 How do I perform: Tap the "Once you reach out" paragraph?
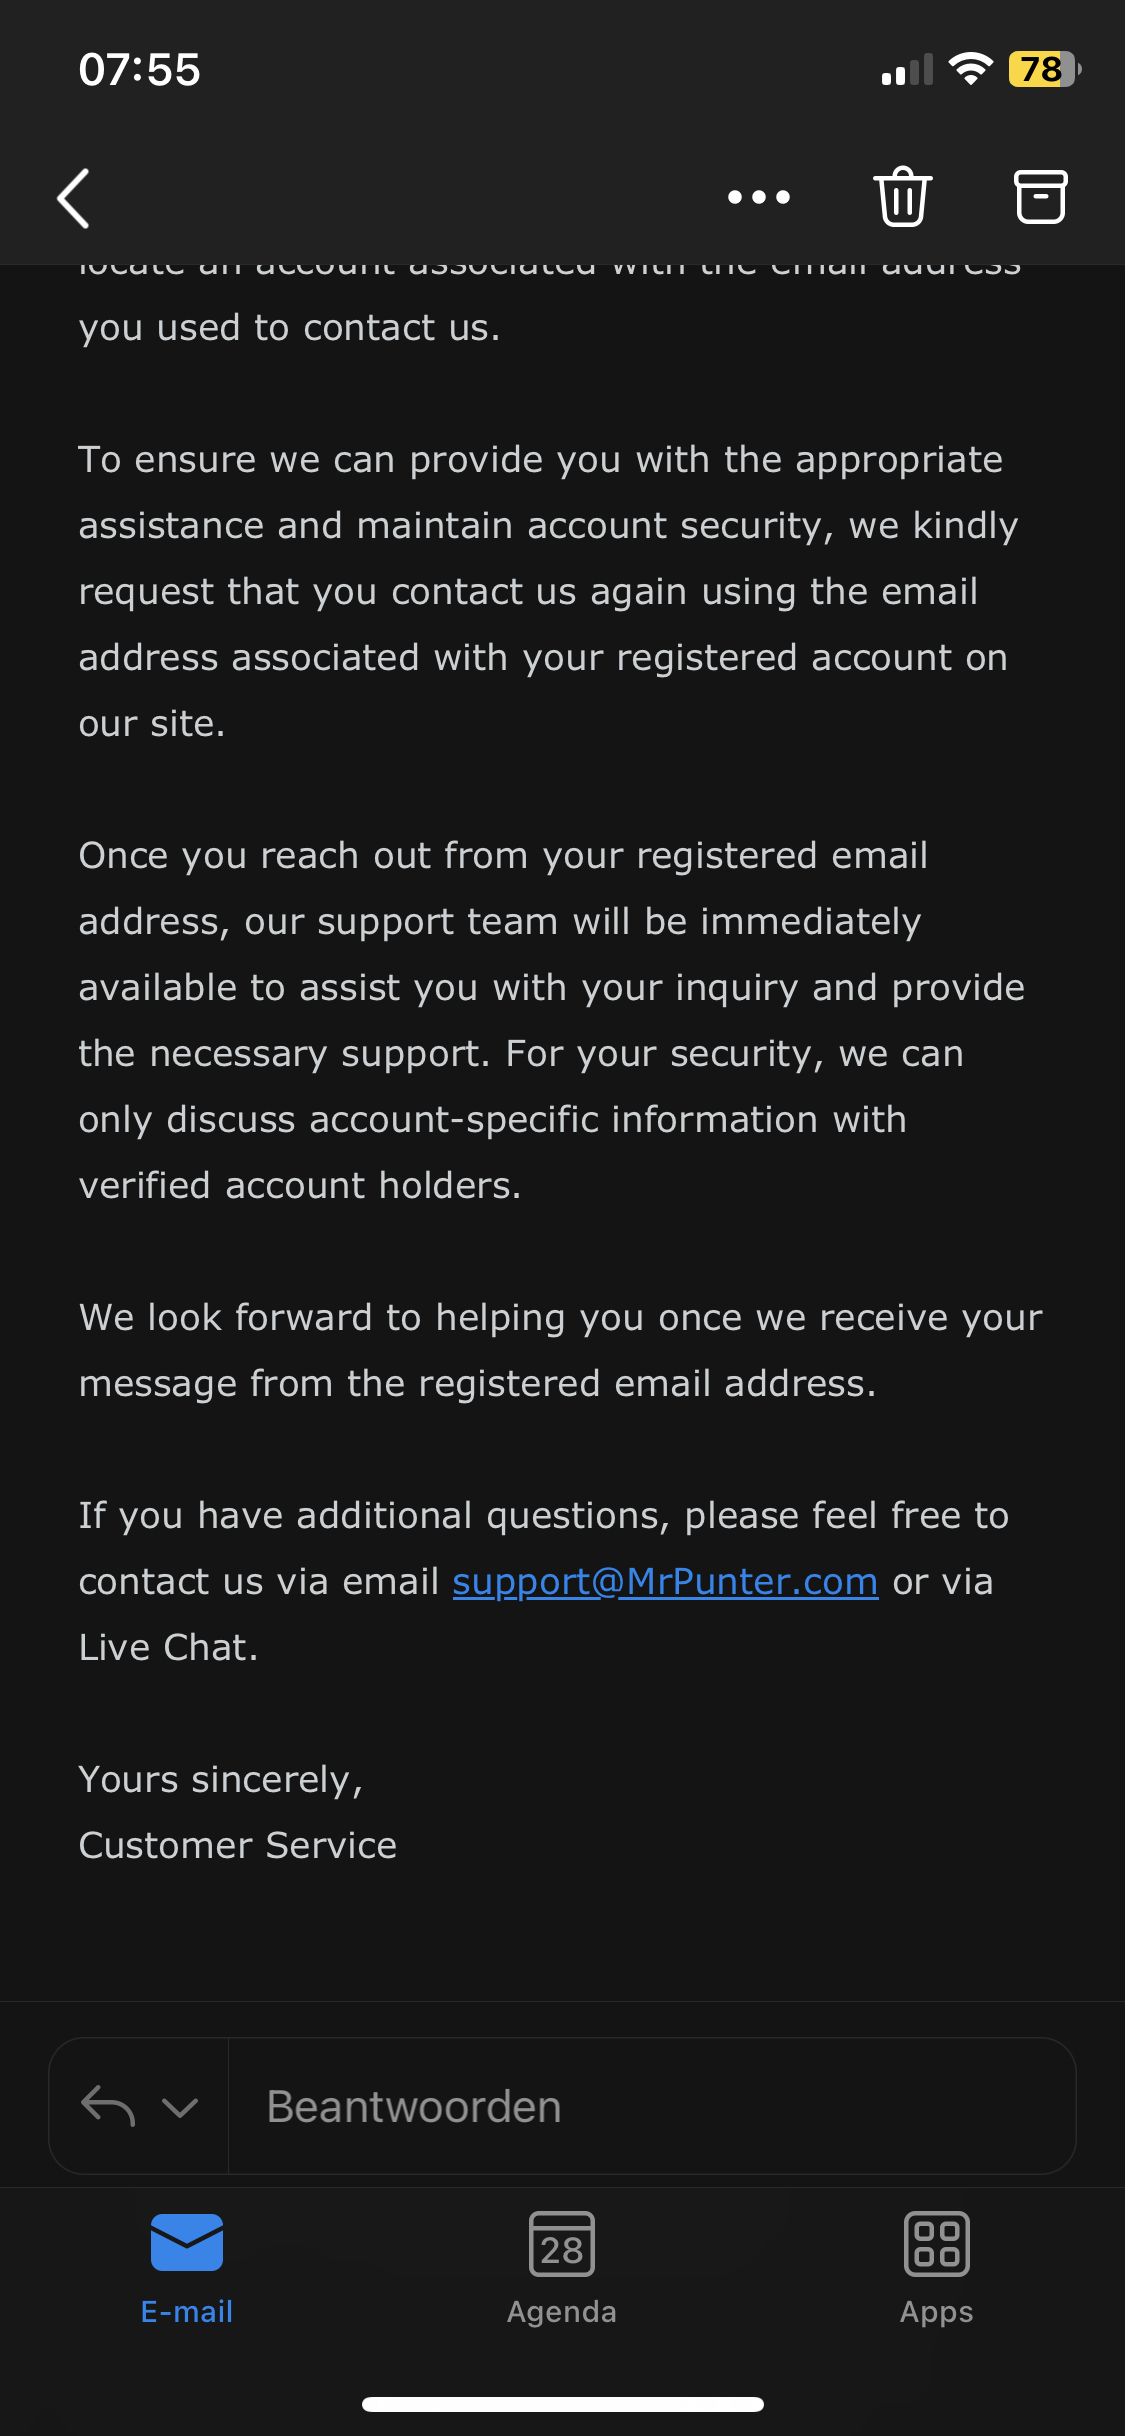(550, 1020)
